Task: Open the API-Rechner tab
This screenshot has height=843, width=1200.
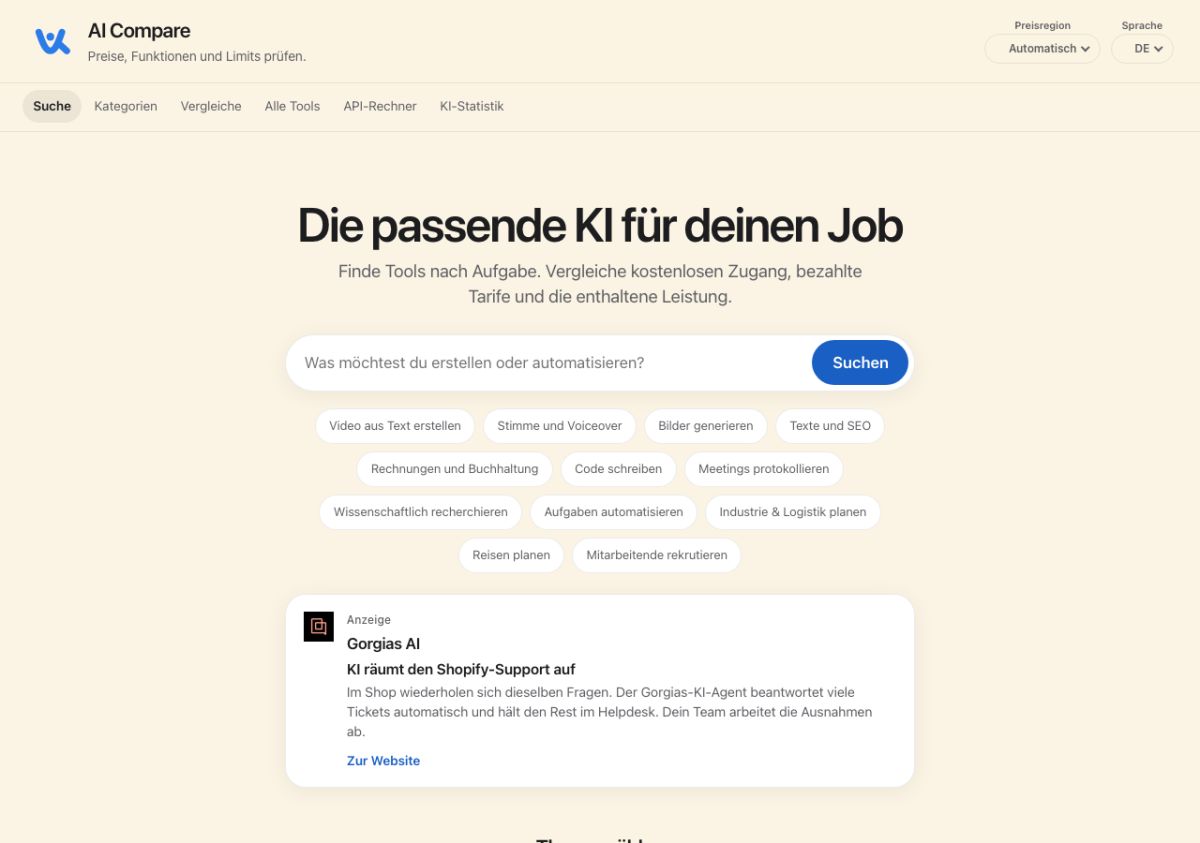Action: point(380,106)
